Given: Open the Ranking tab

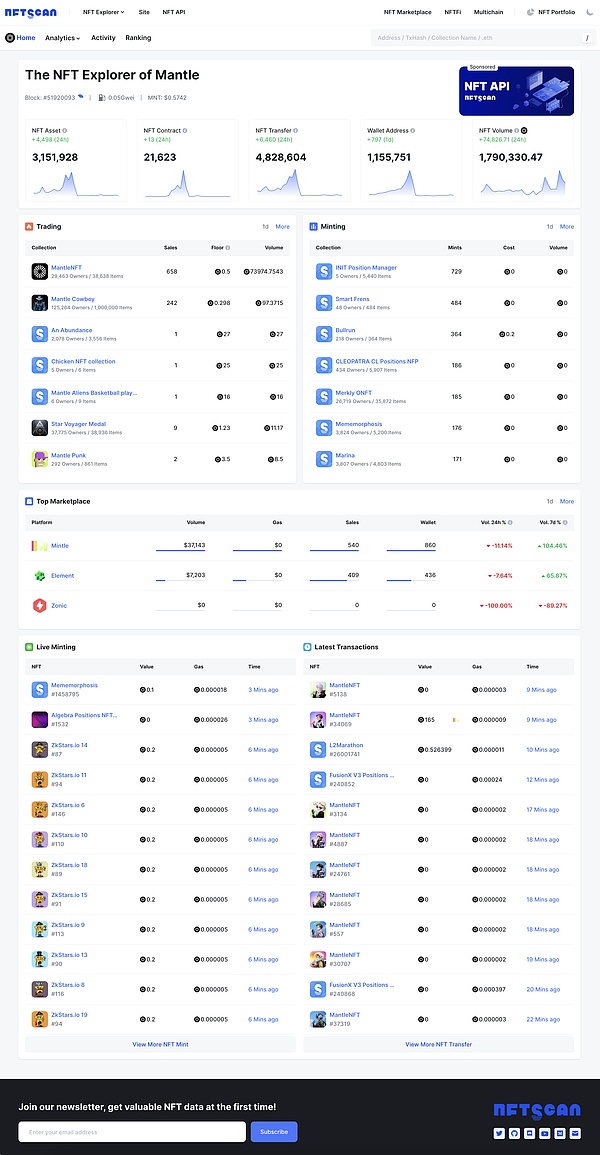Looking at the screenshot, I should pos(138,38).
